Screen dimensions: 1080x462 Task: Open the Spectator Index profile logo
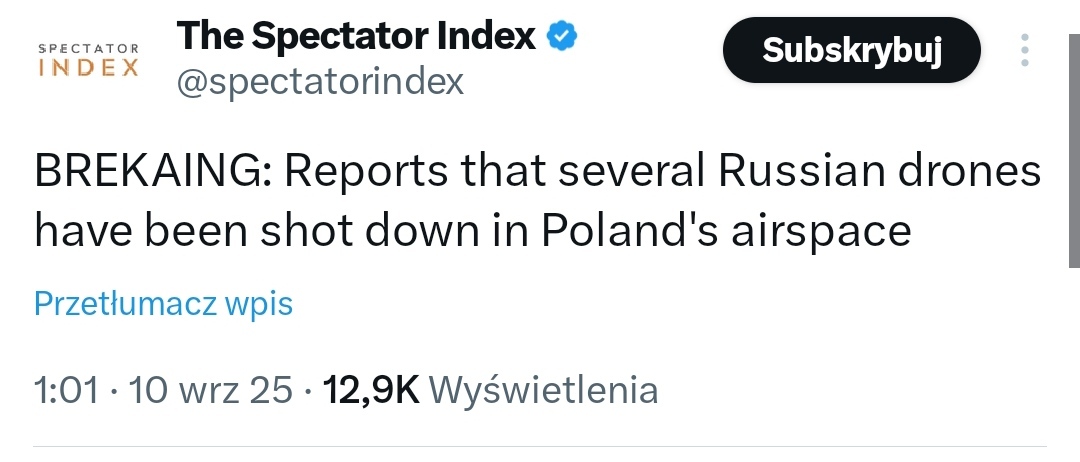click(88, 59)
